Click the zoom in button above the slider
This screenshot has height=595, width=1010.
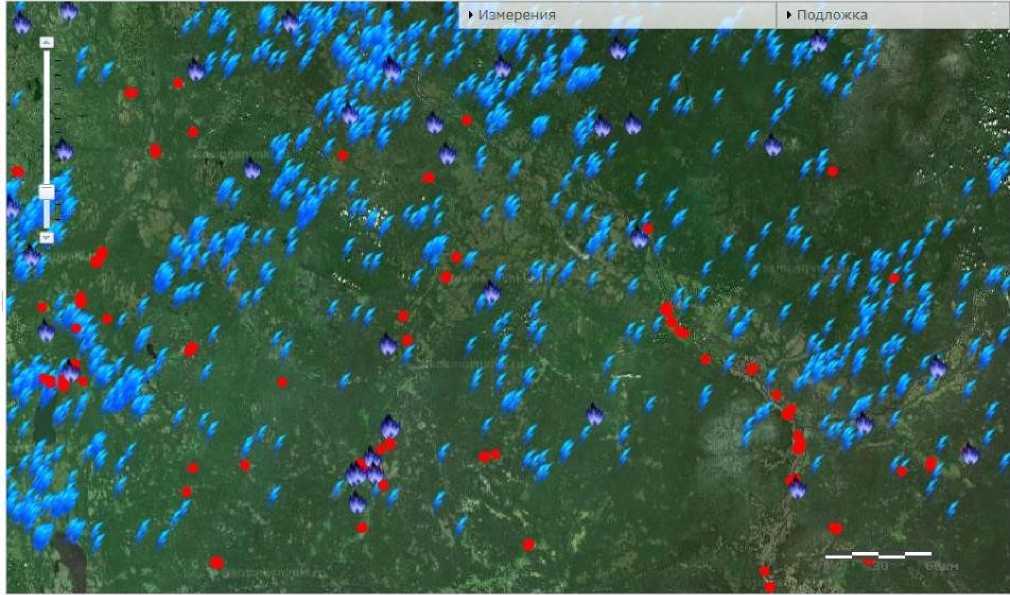[x=46, y=42]
